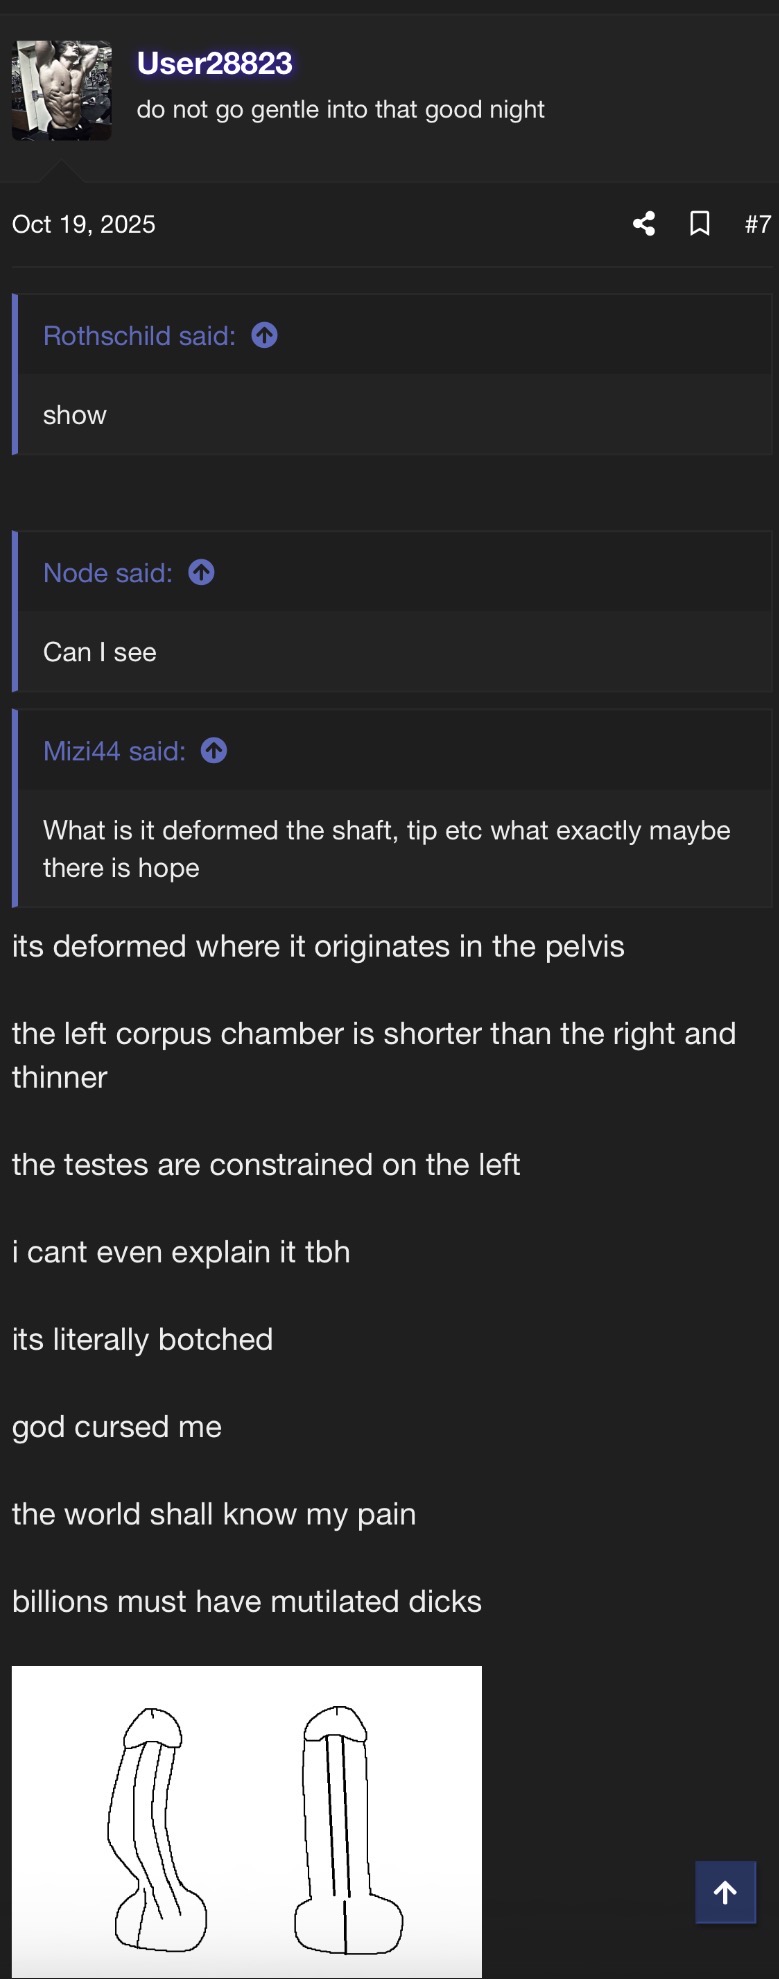Click the post line "god cursed me"
This screenshot has height=1979, width=779.
point(117,1427)
